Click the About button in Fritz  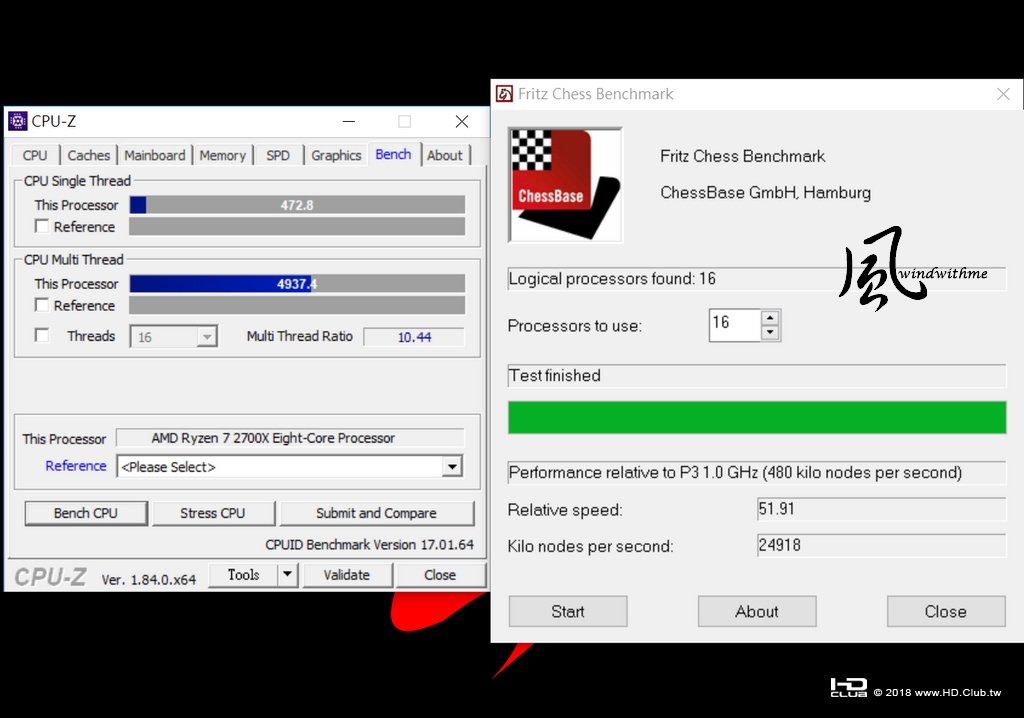(757, 612)
